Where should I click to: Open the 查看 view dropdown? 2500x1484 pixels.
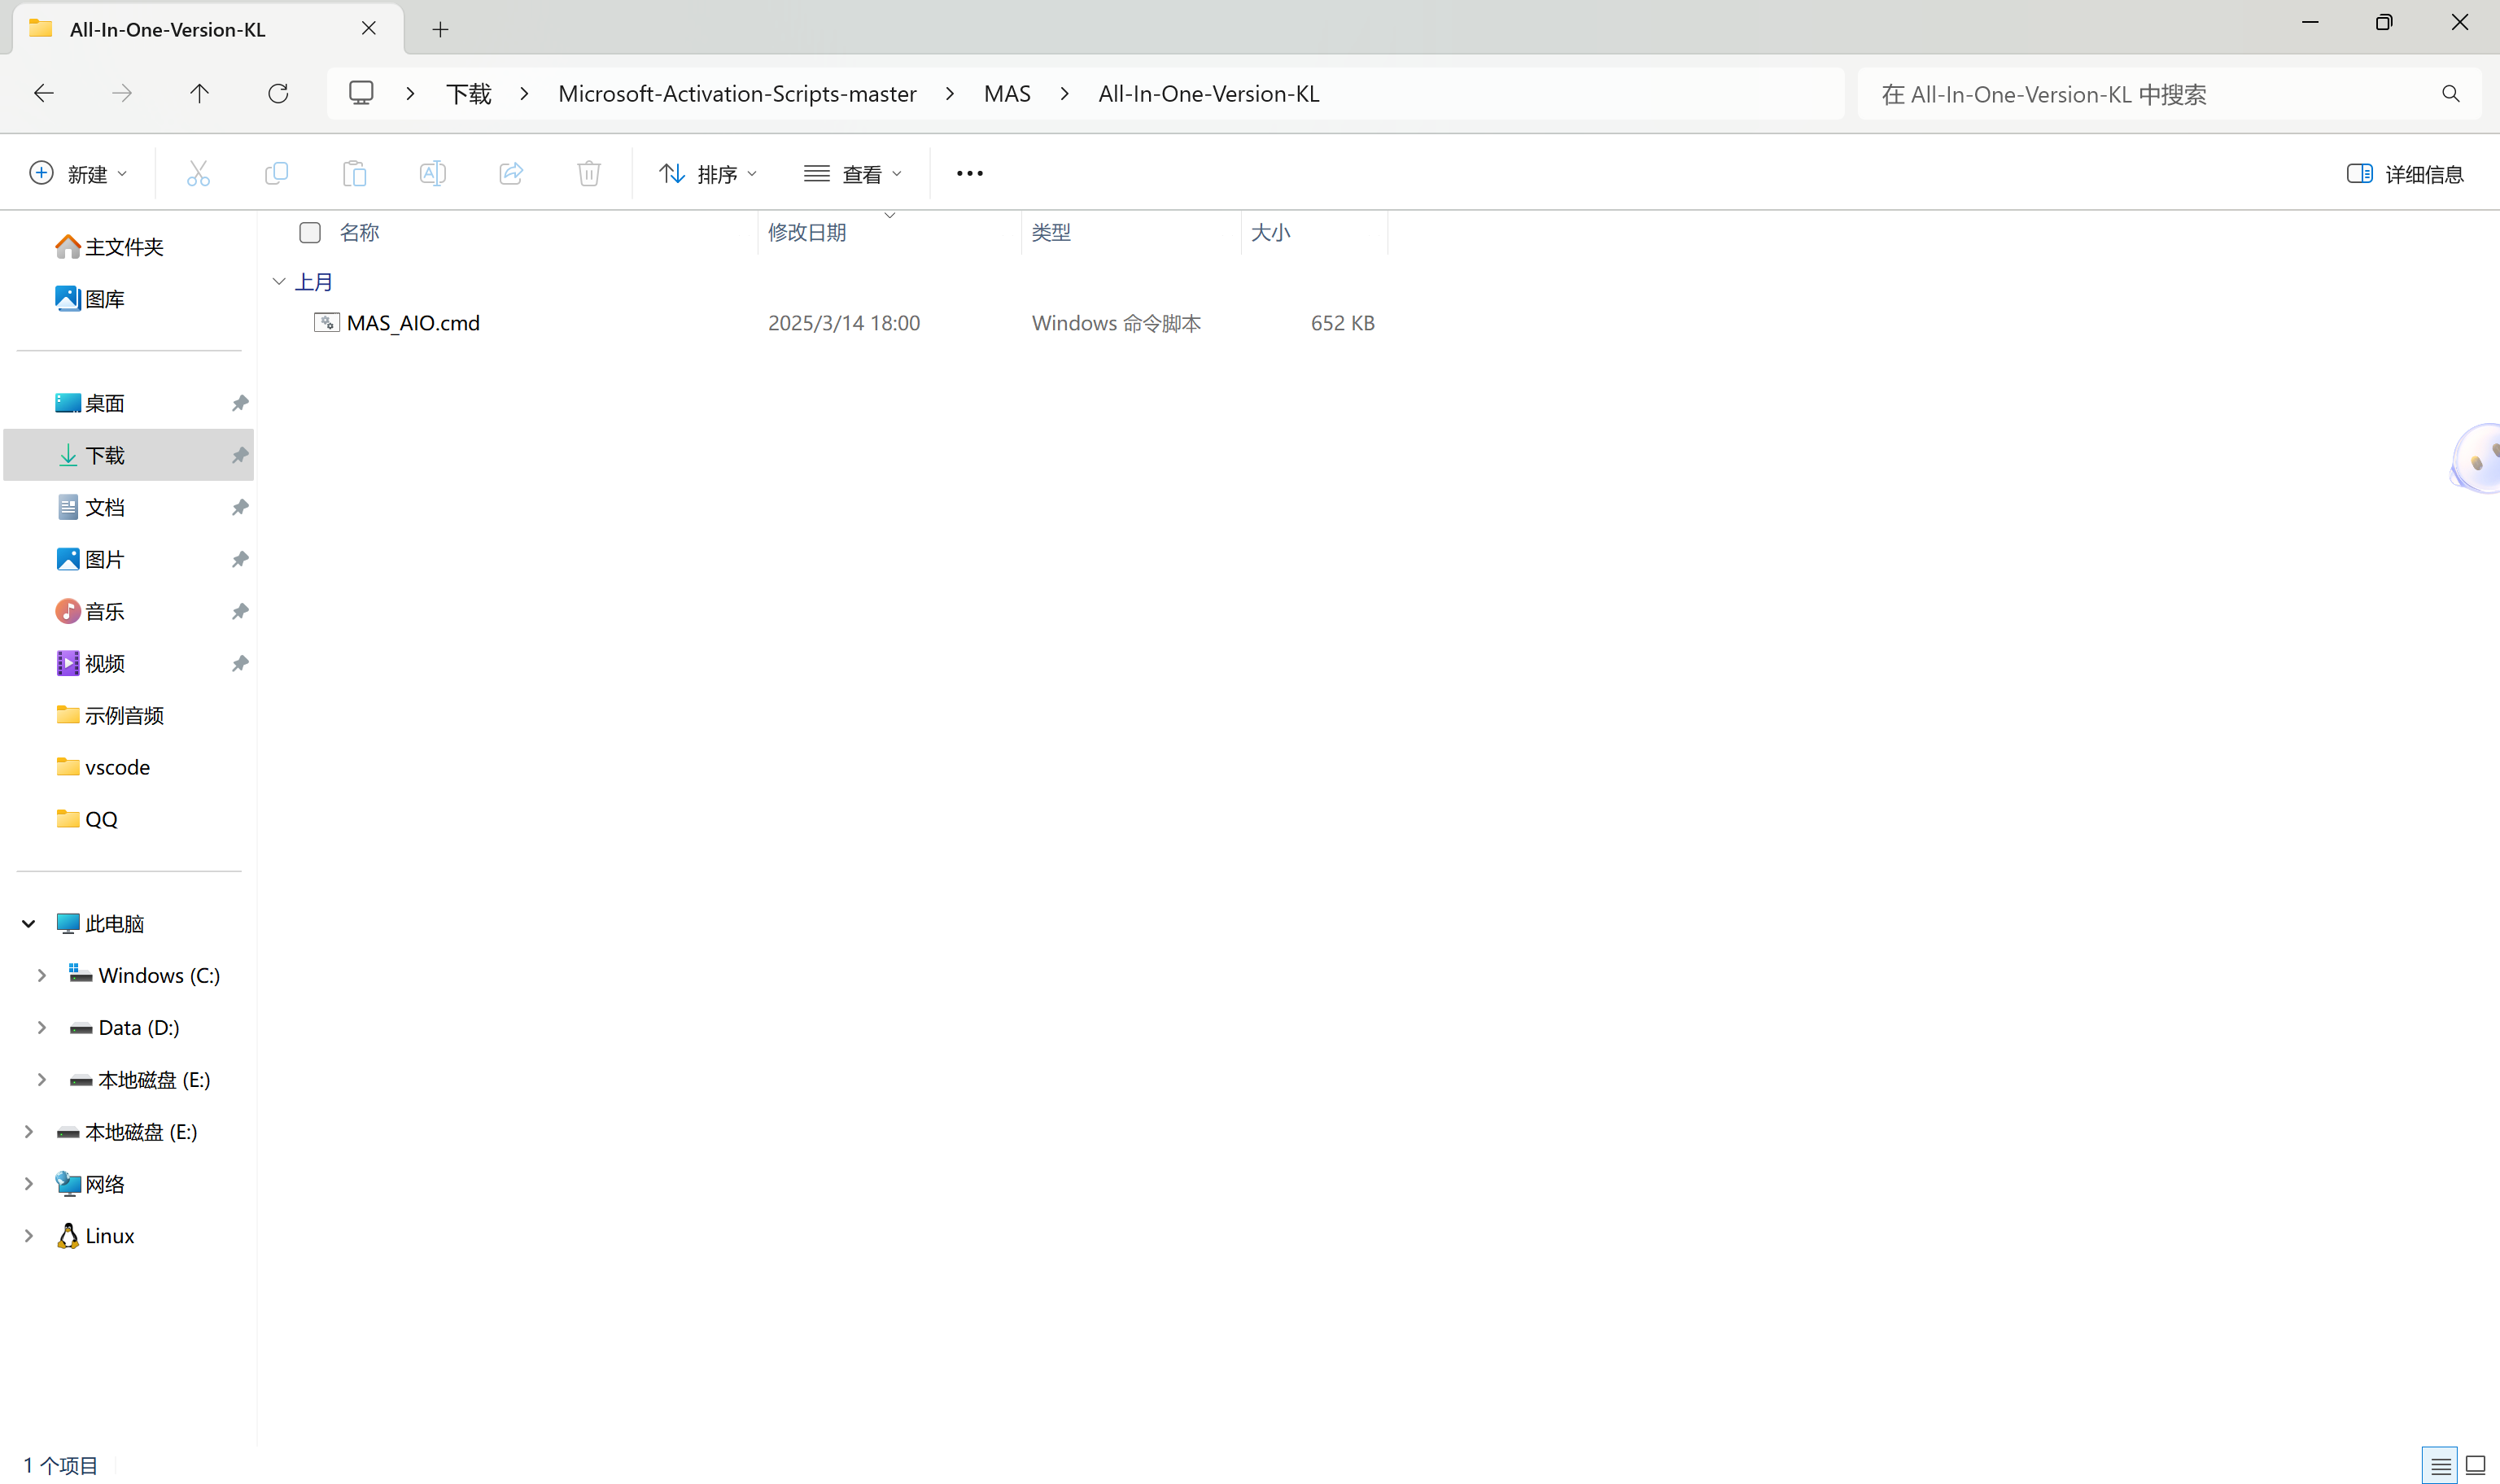853,173
